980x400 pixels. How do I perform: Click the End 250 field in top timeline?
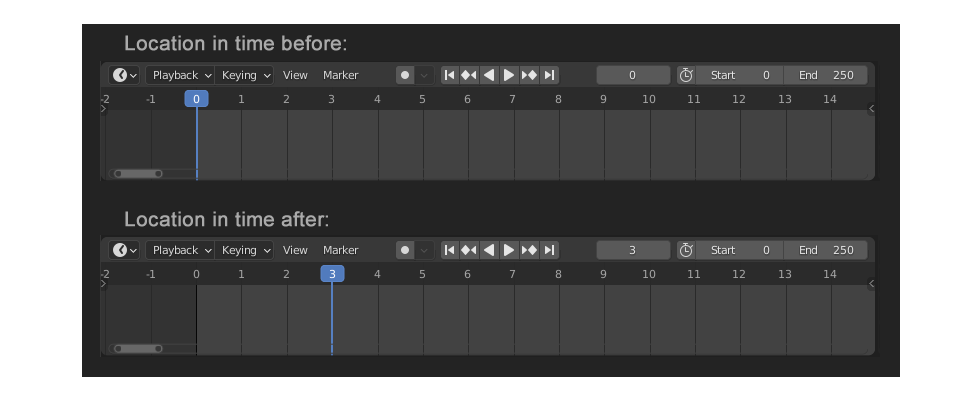[826, 75]
